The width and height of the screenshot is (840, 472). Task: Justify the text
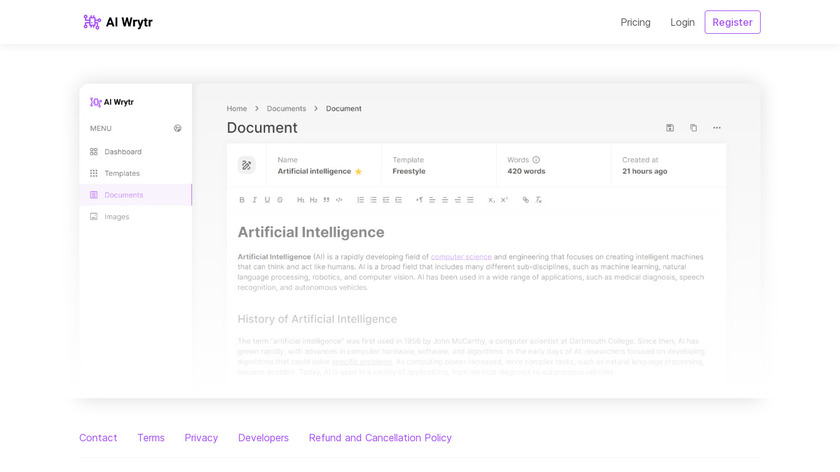[x=470, y=200]
